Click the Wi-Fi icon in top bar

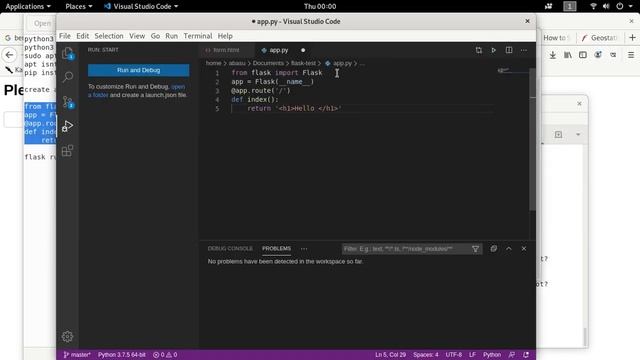coord(593,7)
